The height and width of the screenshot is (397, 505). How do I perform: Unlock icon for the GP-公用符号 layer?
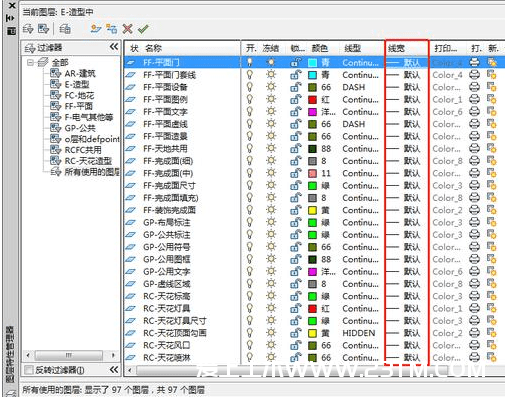click(x=296, y=247)
